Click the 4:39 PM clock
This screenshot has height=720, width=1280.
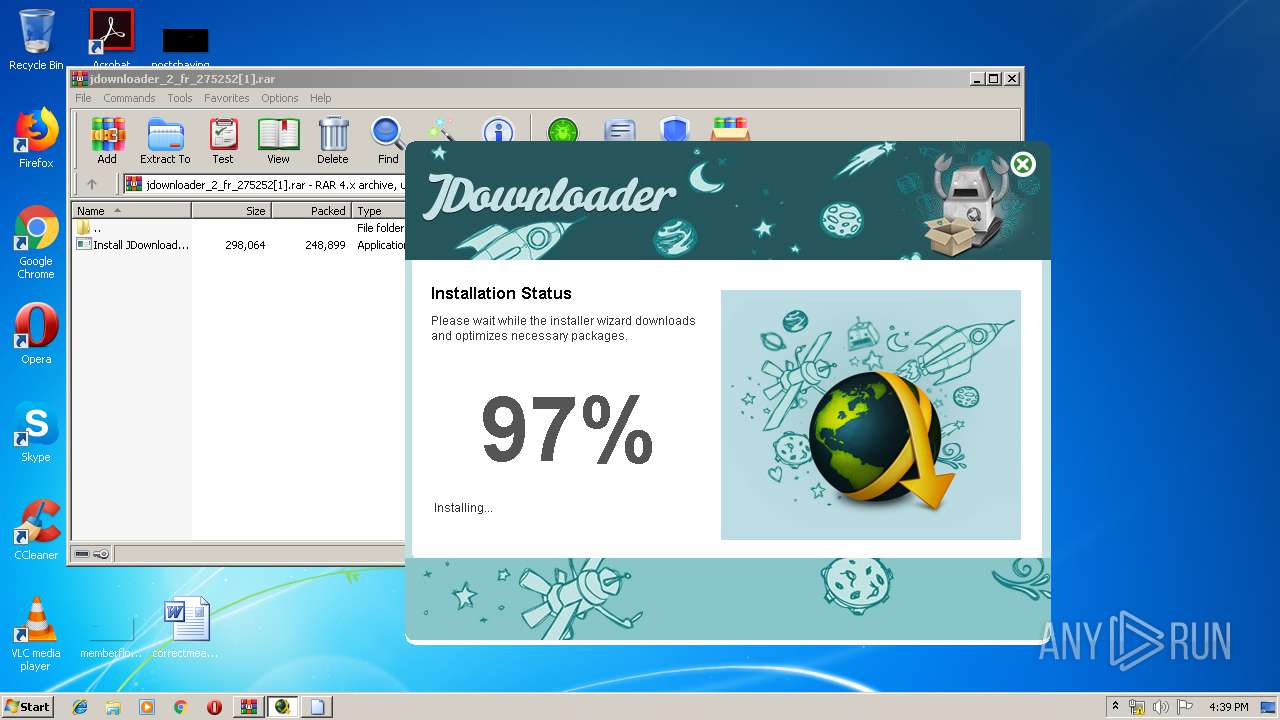point(1228,707)
